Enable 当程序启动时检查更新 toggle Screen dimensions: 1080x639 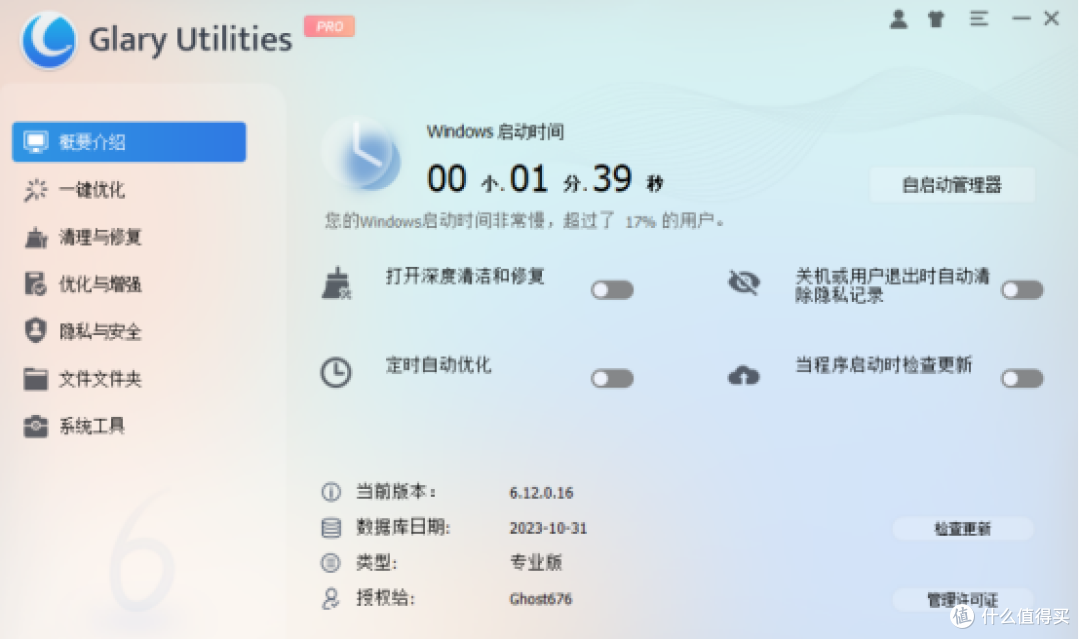click(x=1023, y=378)
